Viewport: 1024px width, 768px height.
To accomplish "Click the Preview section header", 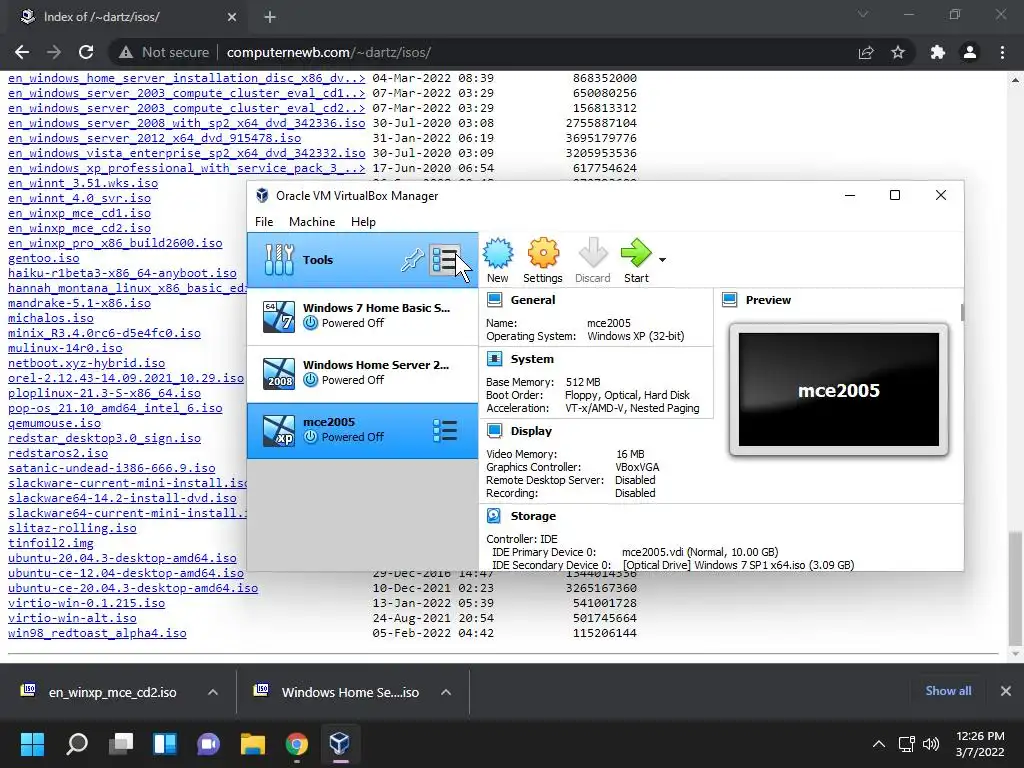I will pyautogui.click(x=768, y=300).
